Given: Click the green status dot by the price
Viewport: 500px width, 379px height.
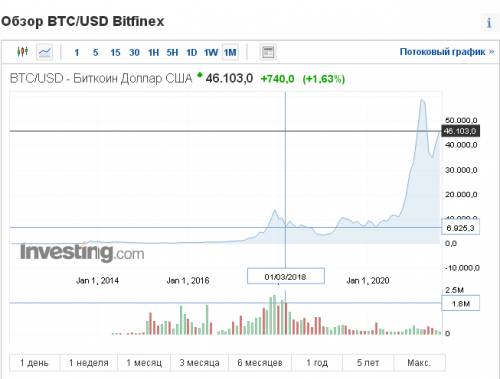Looking at the screenshot, I should (200, 75).
